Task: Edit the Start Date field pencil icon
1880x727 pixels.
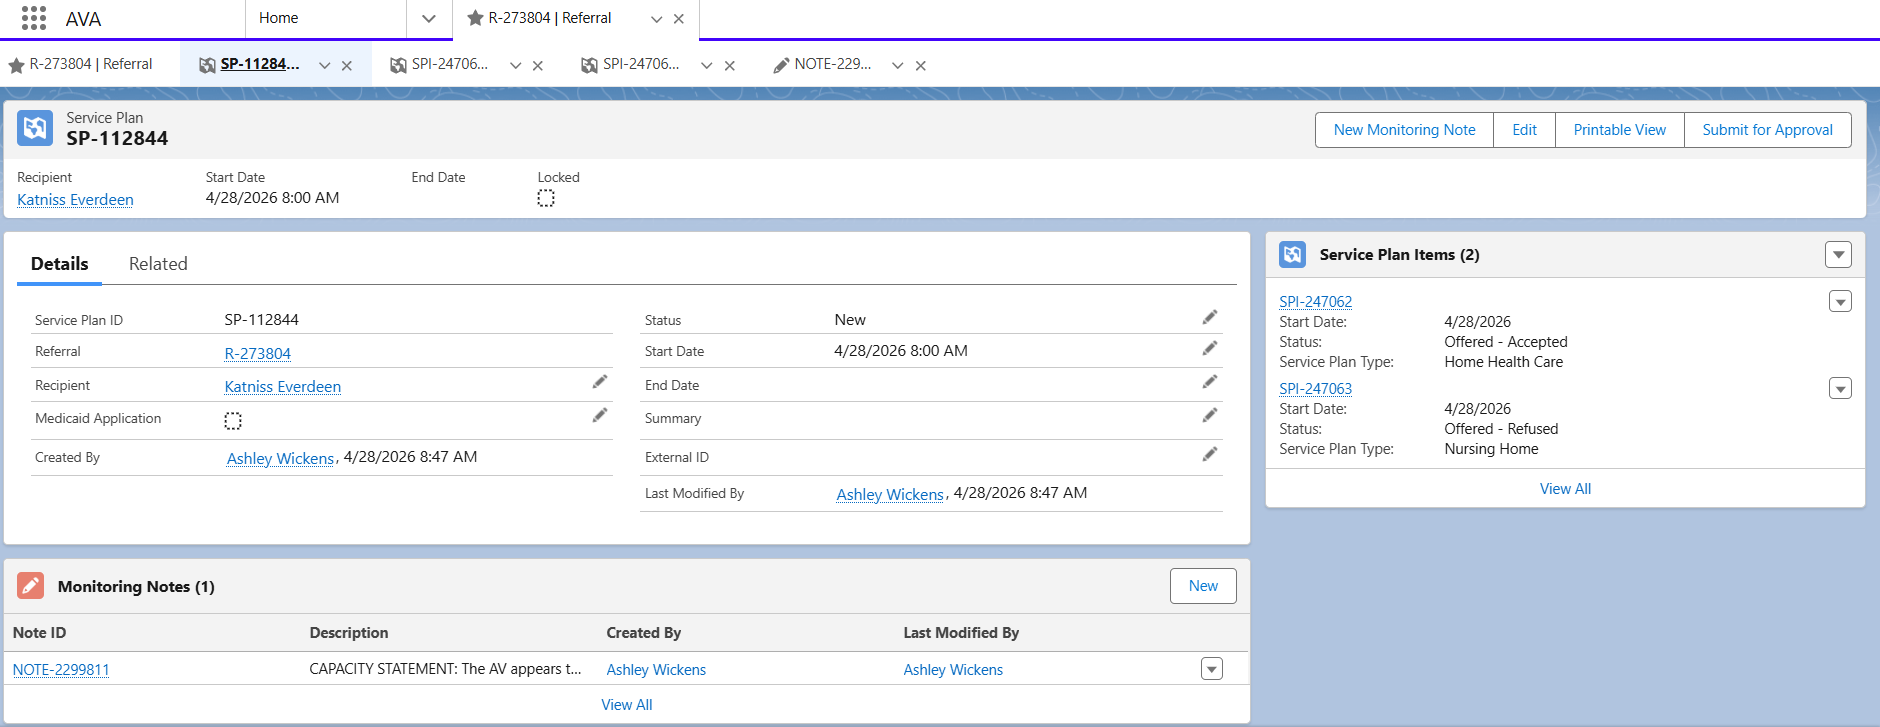Action: point(1210,348)
